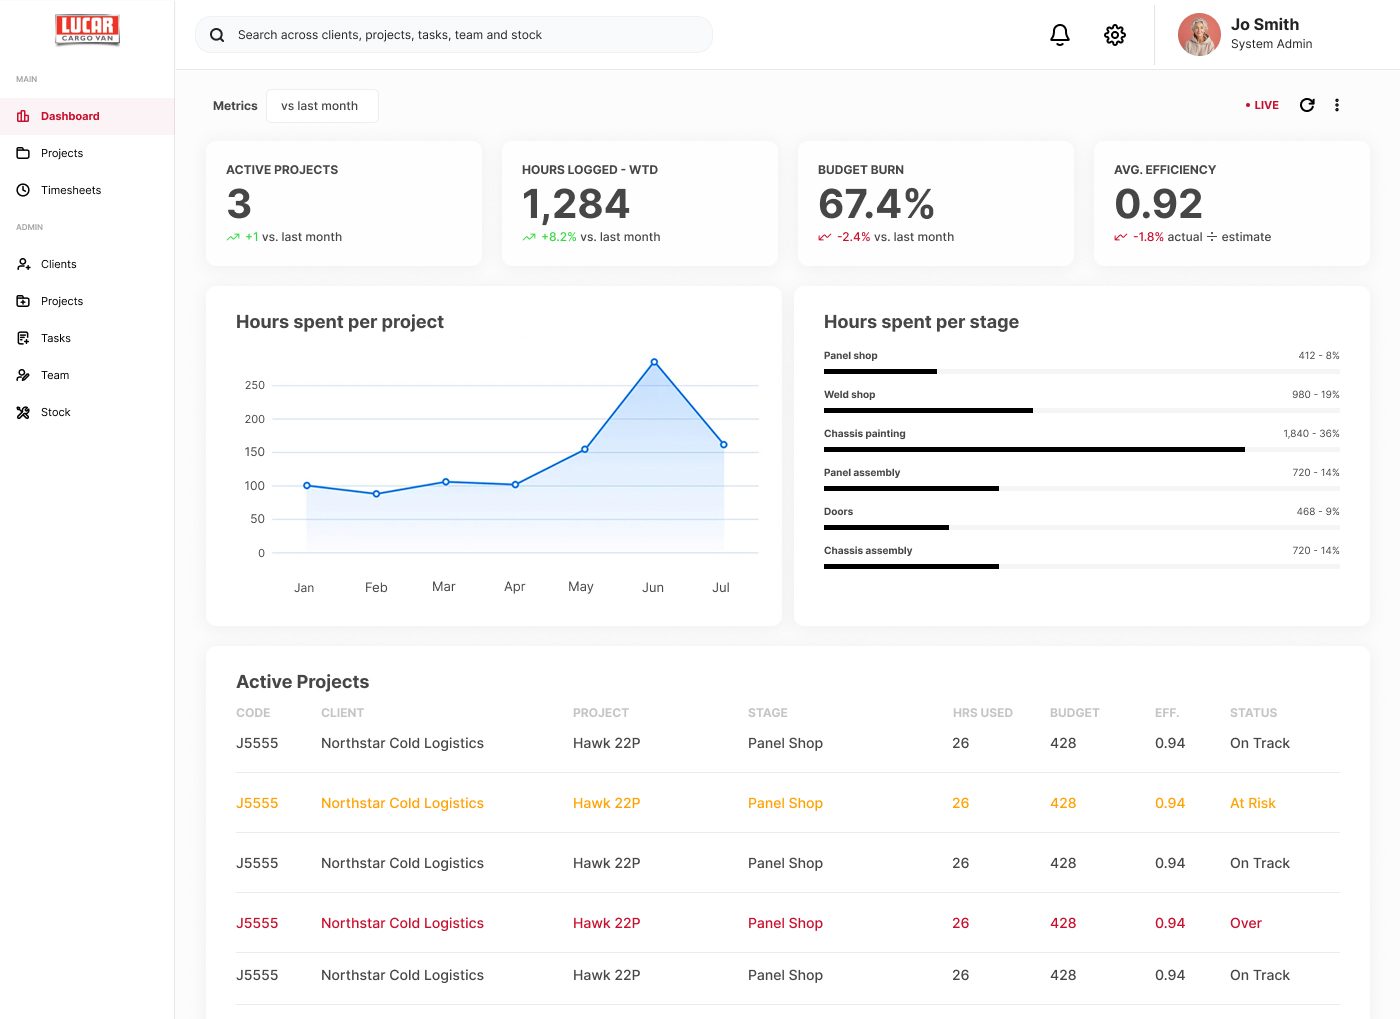Click the folder icon beside Main Projects

pyautogui.click(x=23, y=153)
